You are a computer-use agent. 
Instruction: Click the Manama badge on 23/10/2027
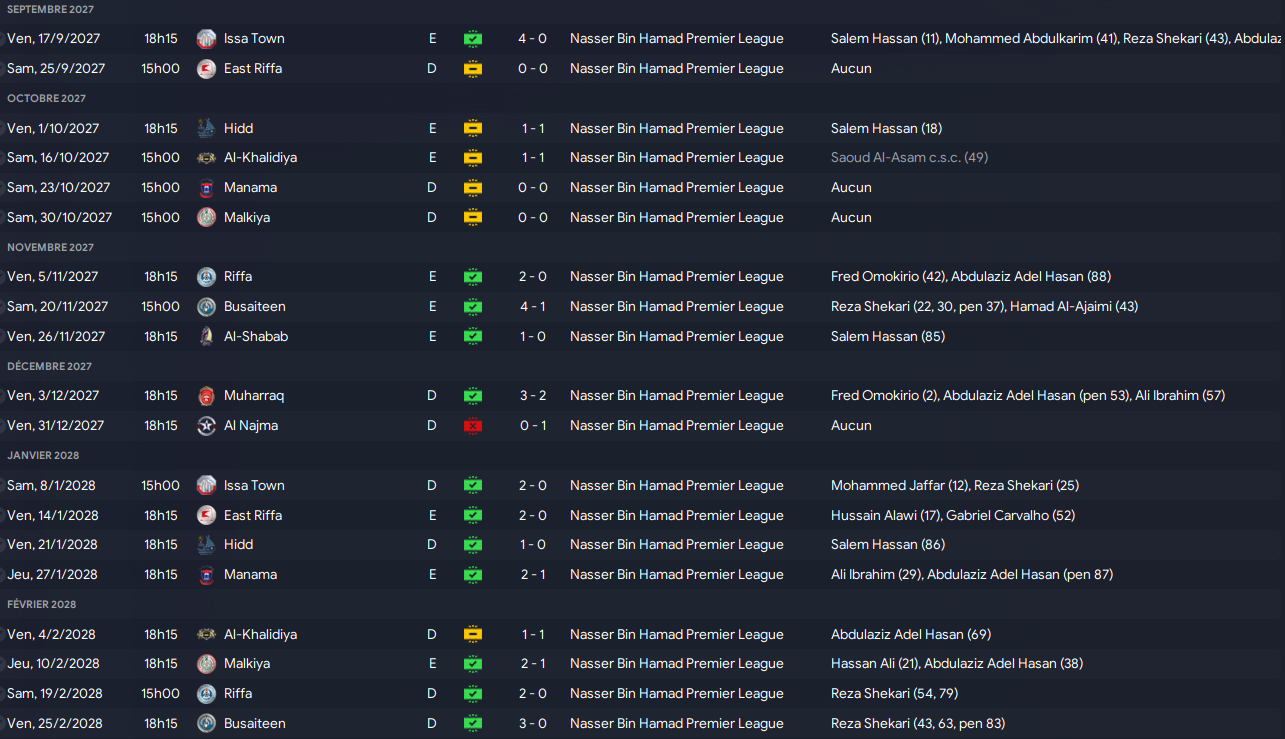click(x=206, y=188)
